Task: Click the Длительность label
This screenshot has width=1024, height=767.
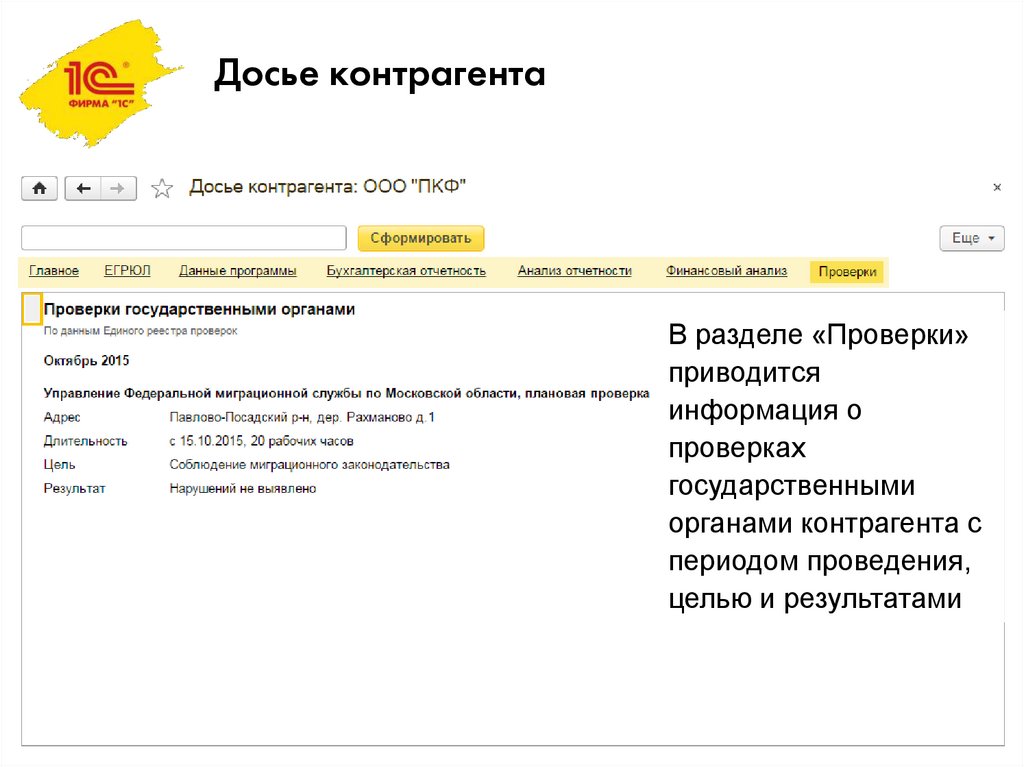Action: coord(86,441)
